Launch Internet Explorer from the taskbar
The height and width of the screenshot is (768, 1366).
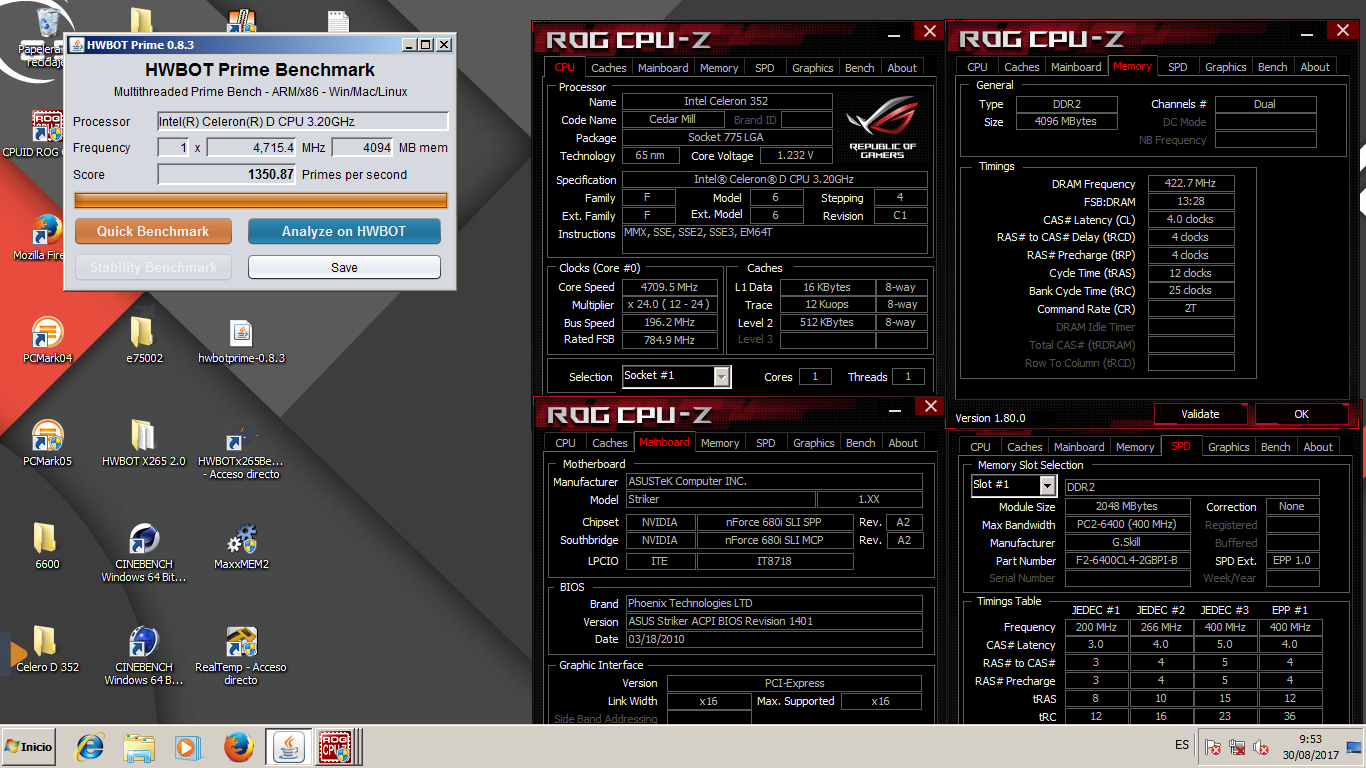point(92,747)
